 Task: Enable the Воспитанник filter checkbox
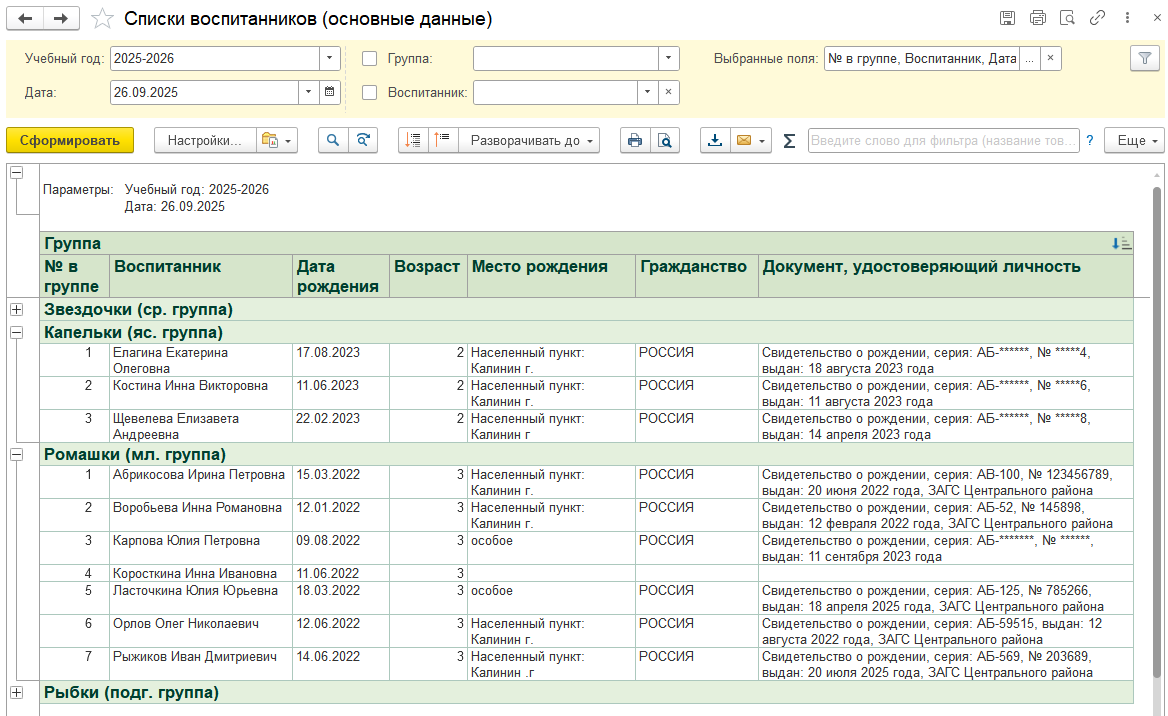click(370, 93)
